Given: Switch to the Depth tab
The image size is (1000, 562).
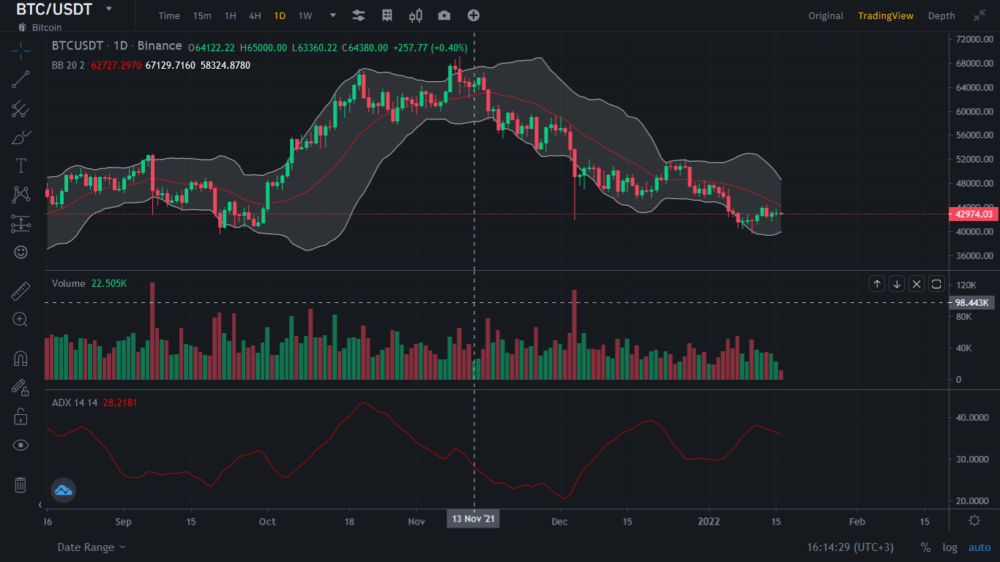Looking at the screenshot, I should (x=941, y=16).
